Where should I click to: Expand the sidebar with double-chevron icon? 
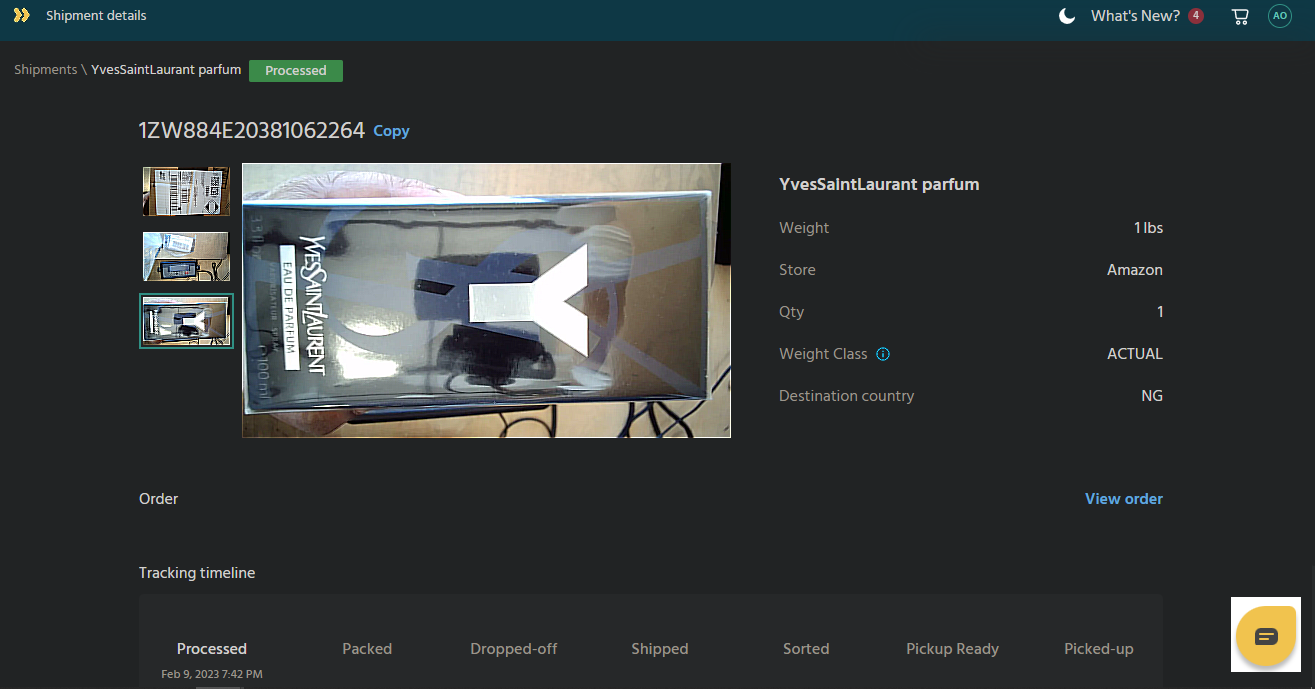pyautogui.click(x=21, y=15)
